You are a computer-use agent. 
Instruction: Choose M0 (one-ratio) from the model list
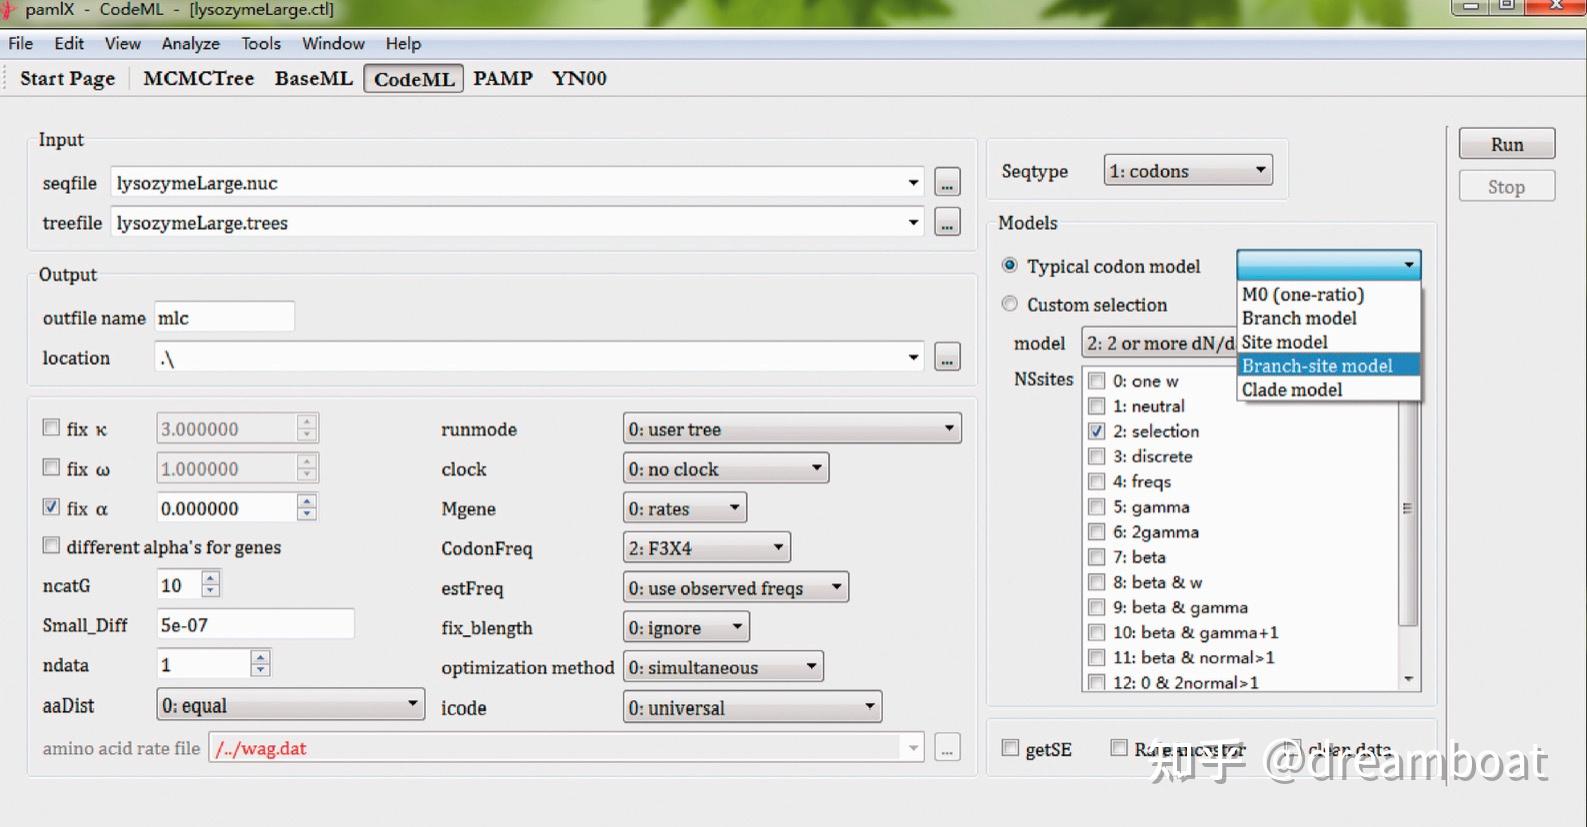[x=1328, y=294]
